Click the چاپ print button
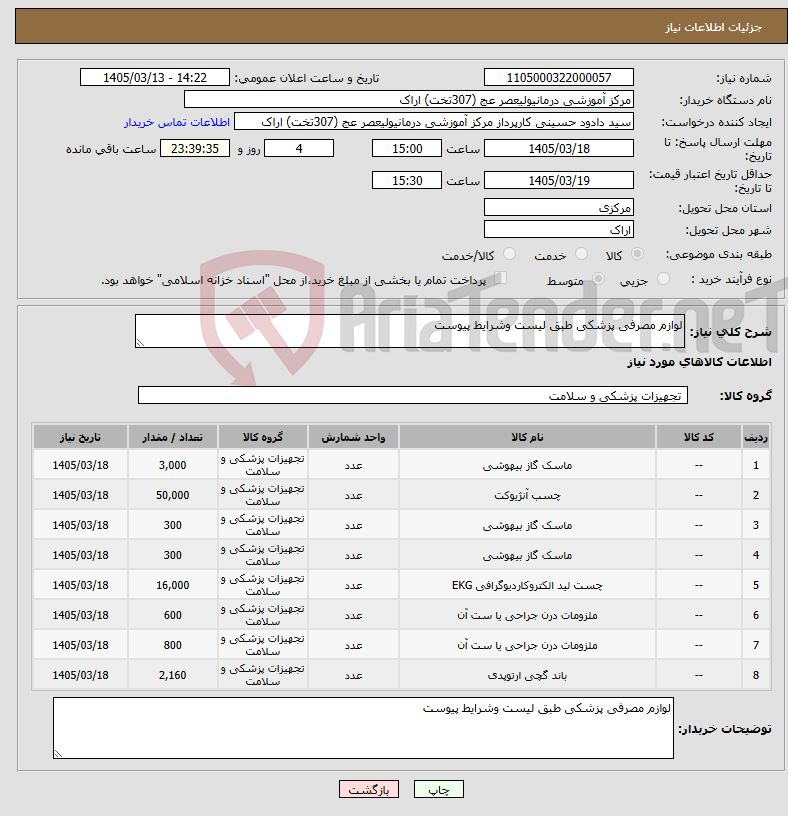 coord(439,789)
